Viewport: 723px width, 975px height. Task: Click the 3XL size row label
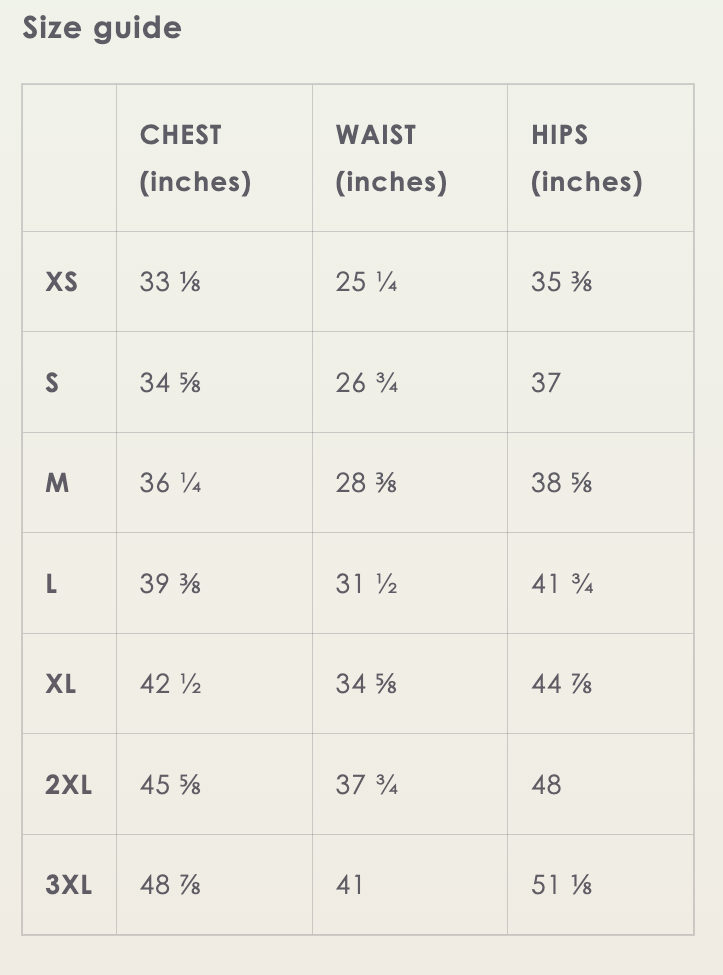[x=68, y=885]
